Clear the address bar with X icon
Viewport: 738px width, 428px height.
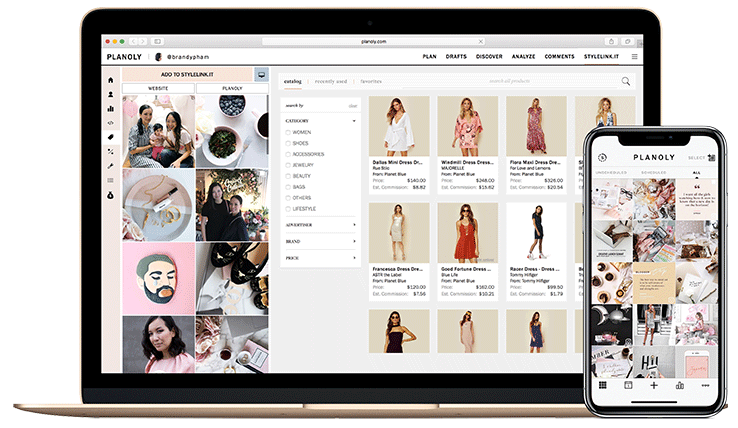click(x=481, y=41)
